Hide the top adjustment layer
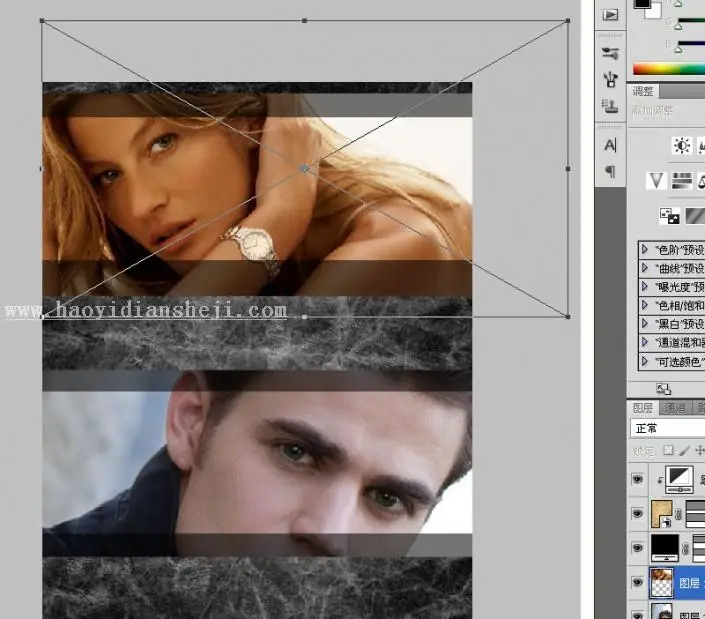Image resolution: width=705 pixels, height=619 pixels. [638, 480]
